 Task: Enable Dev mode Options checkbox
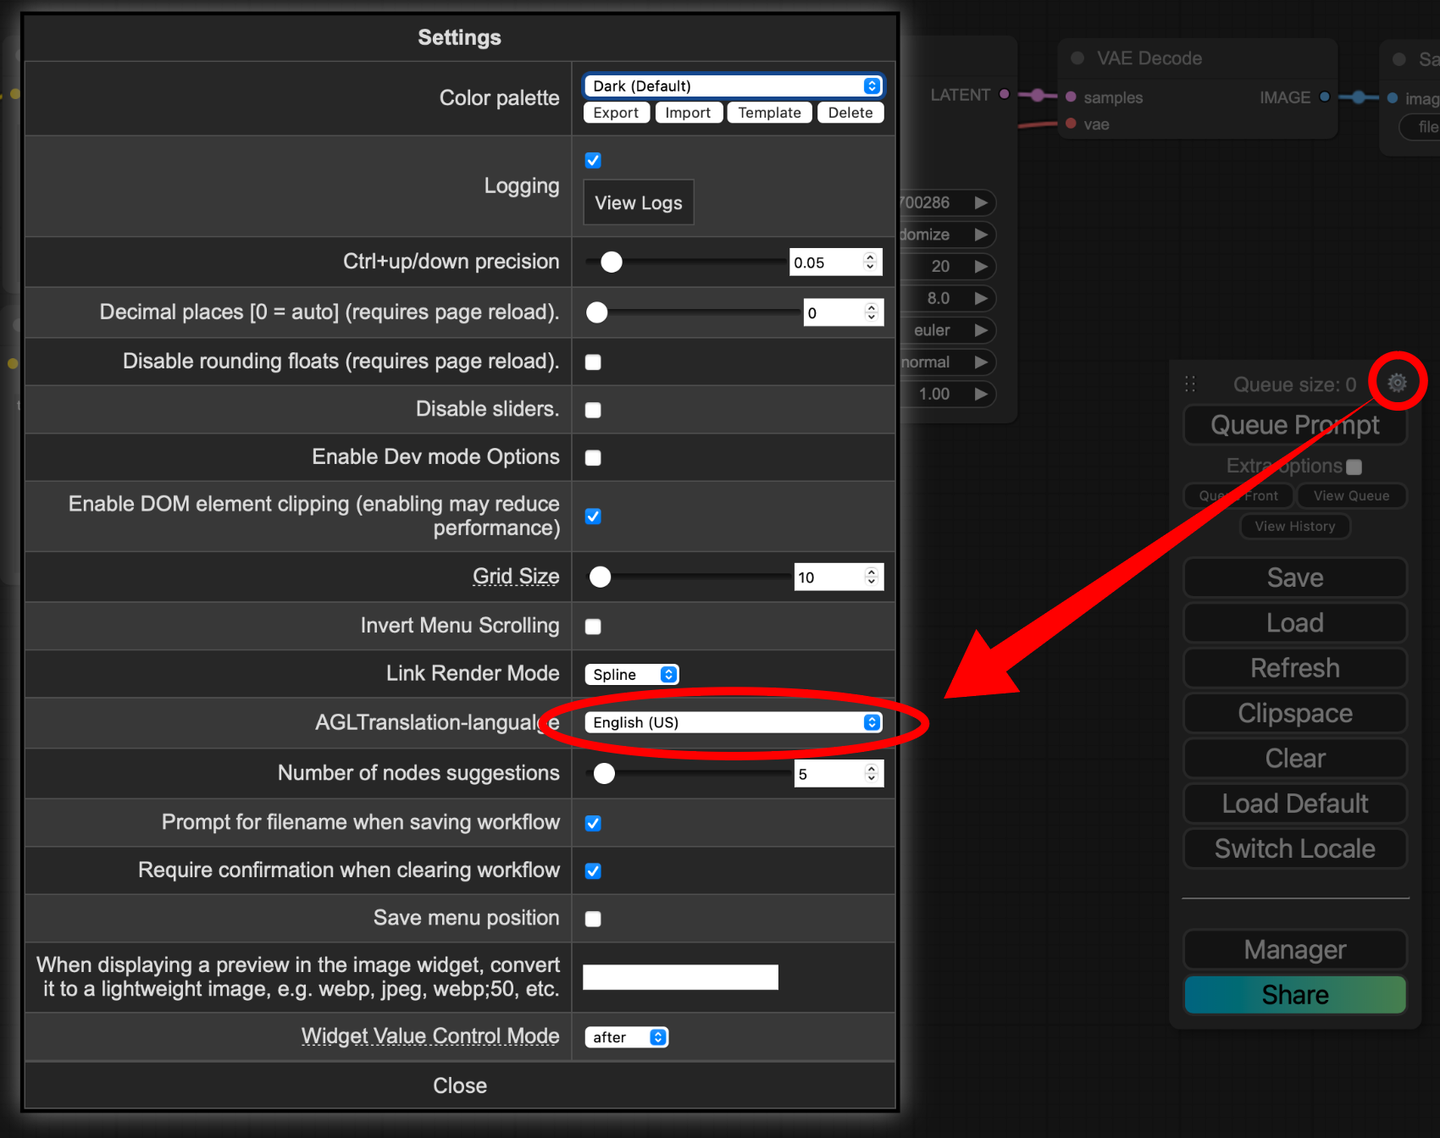[593, 458]
